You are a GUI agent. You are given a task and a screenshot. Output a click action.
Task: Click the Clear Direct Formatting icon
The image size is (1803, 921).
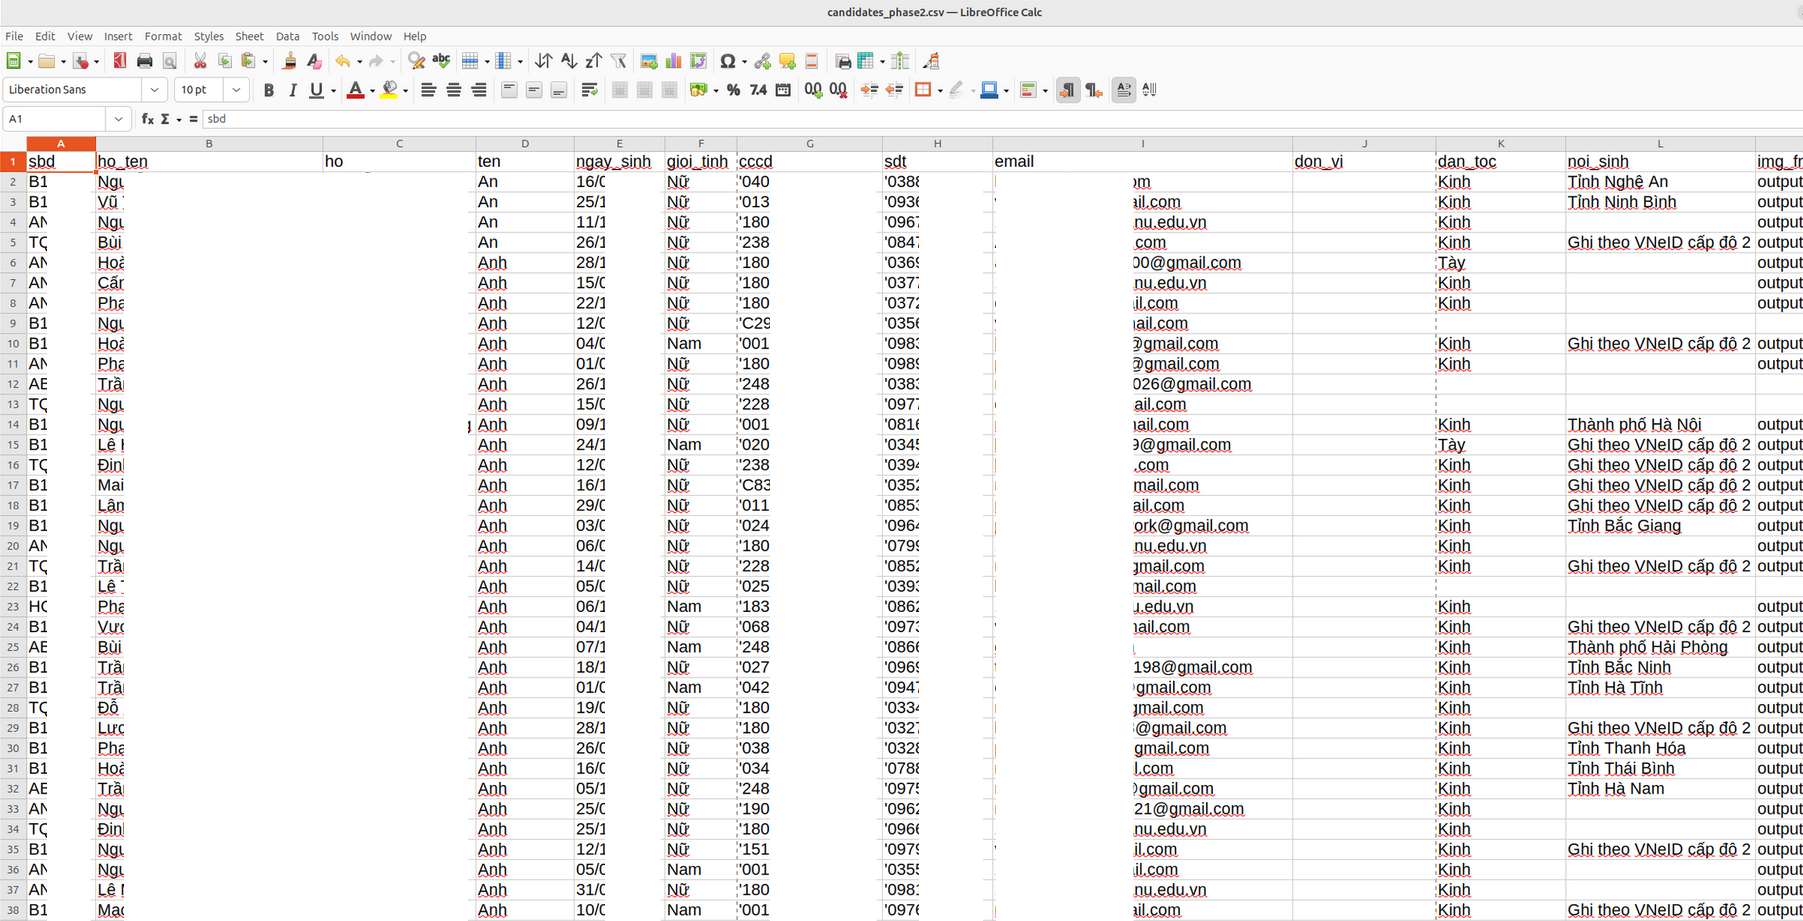click(x=315, y=61)
